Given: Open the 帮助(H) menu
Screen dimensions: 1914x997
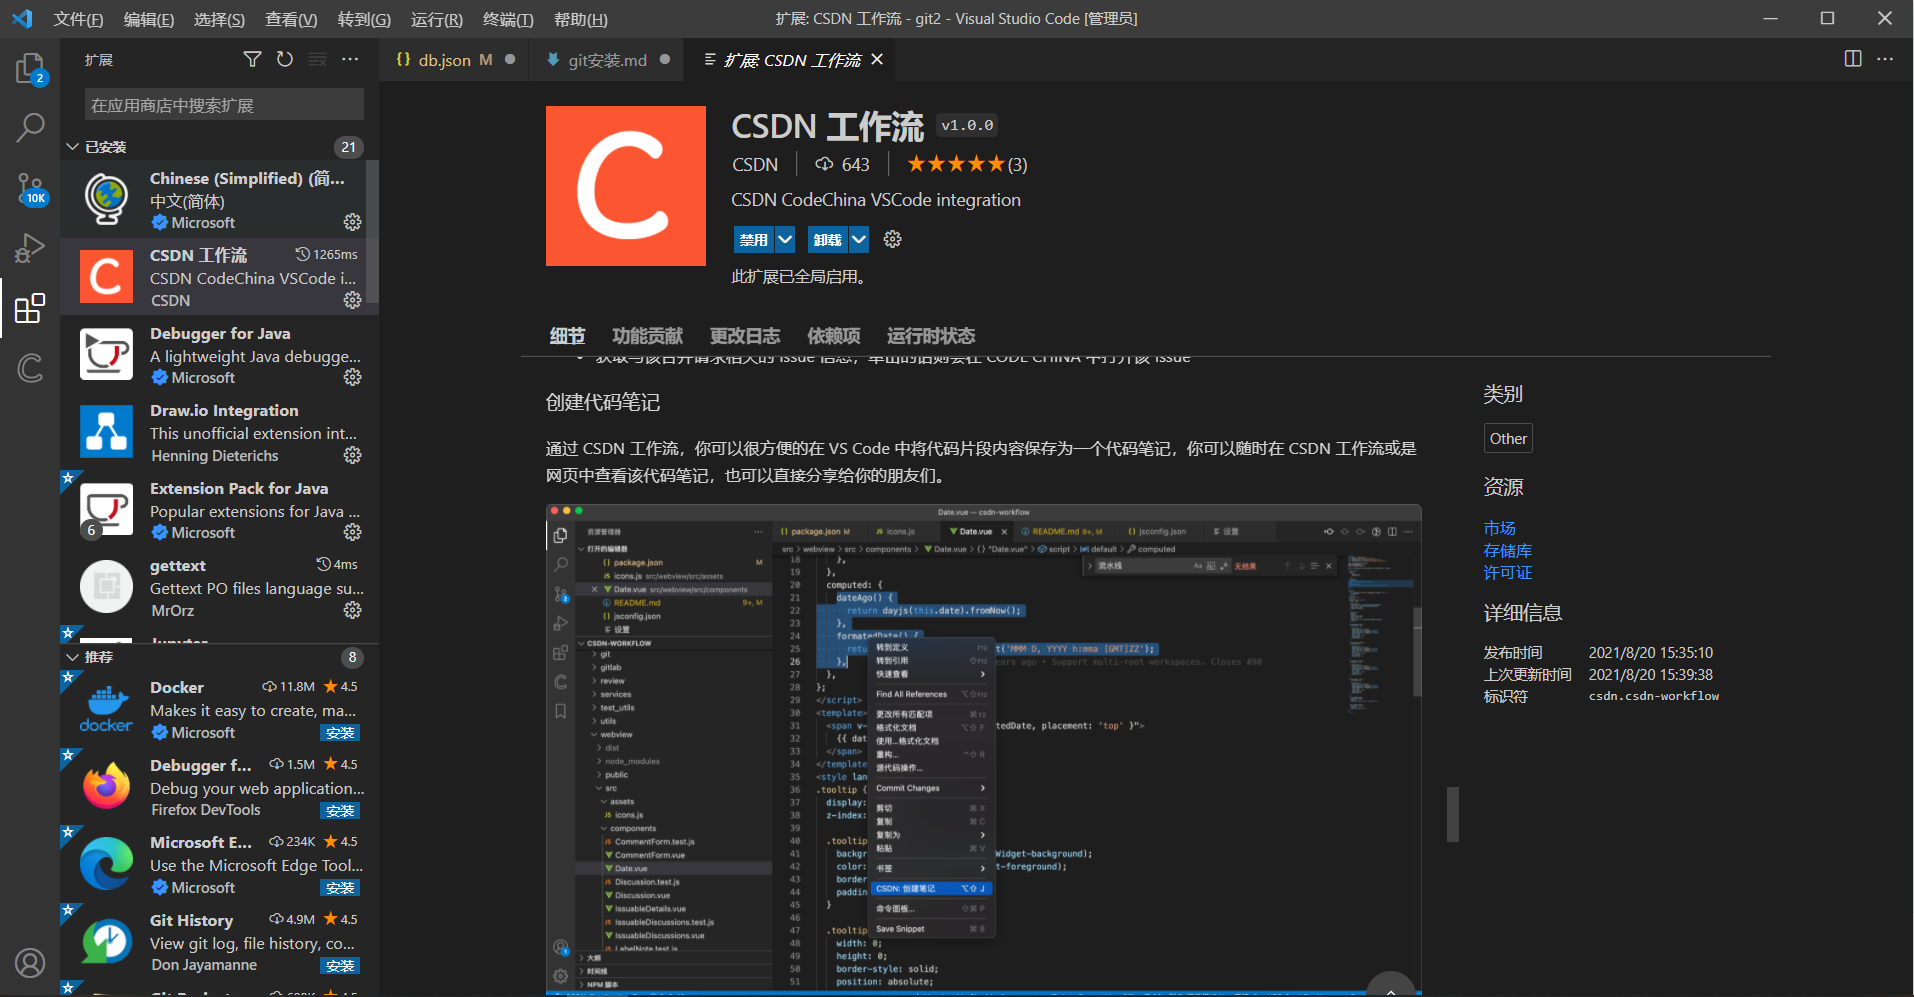Looking at the screenshot, I should click(580, 19).
